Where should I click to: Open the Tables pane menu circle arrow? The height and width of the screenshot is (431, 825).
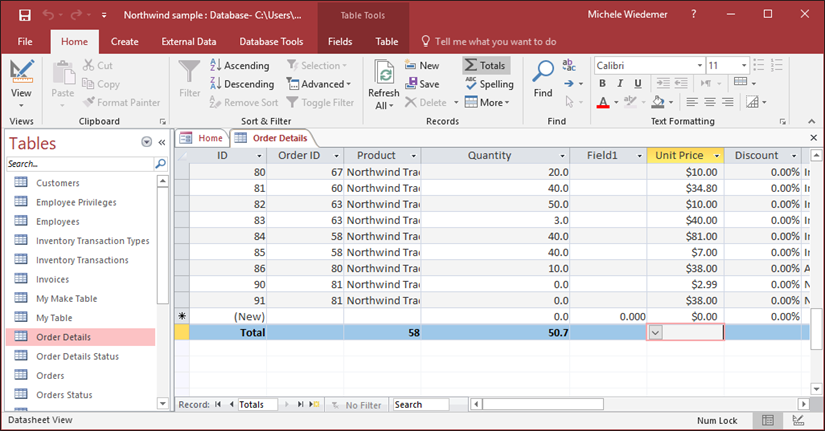[x=147, y=142]
